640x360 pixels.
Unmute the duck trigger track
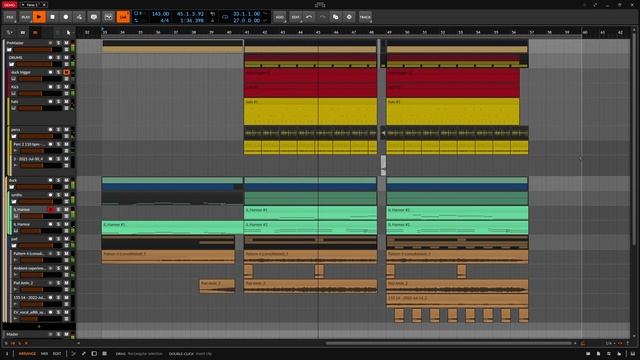pyautogui.click(x=66, y=72)
